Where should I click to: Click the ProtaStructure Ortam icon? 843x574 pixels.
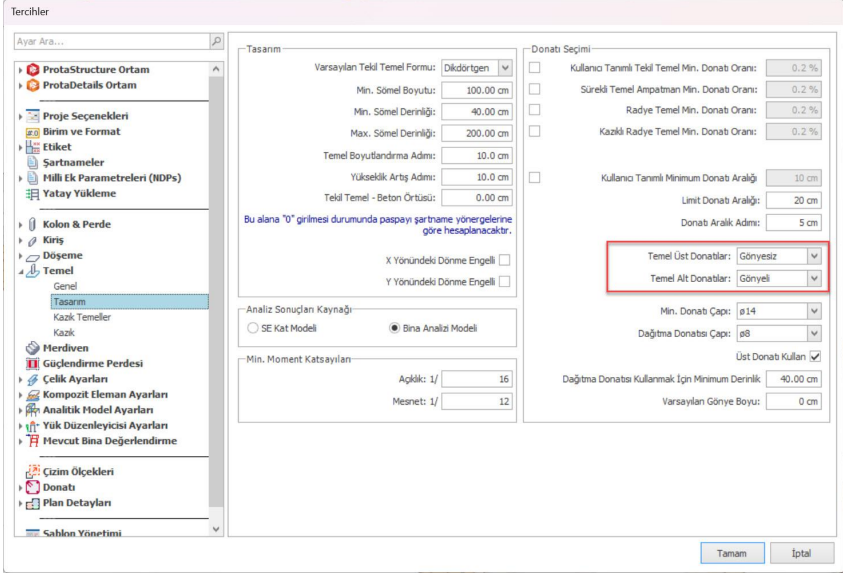33,70
